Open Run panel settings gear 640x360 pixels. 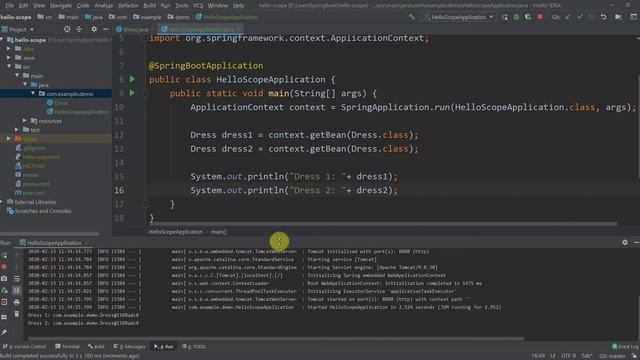pyautogui.click(x=625, y=242)
